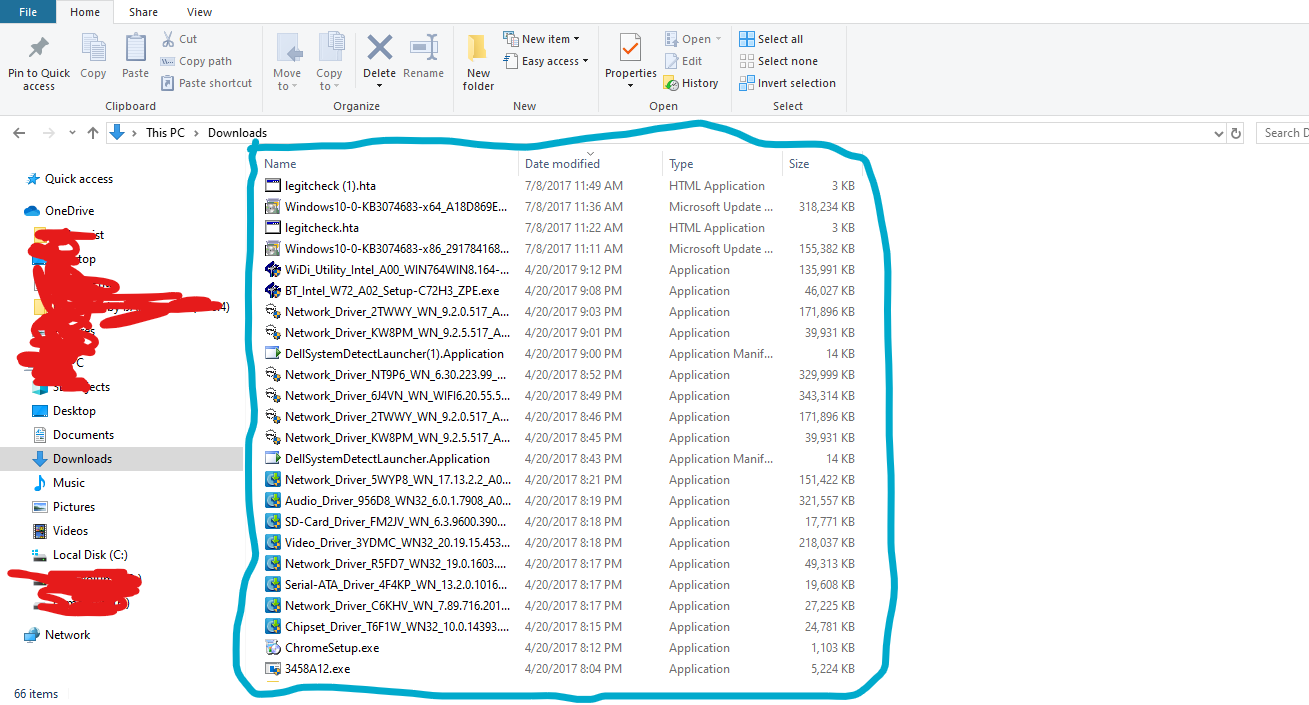Screen dimensions: 1309x705
Task: Sort files by the Size column header
Action: (799, 163)
